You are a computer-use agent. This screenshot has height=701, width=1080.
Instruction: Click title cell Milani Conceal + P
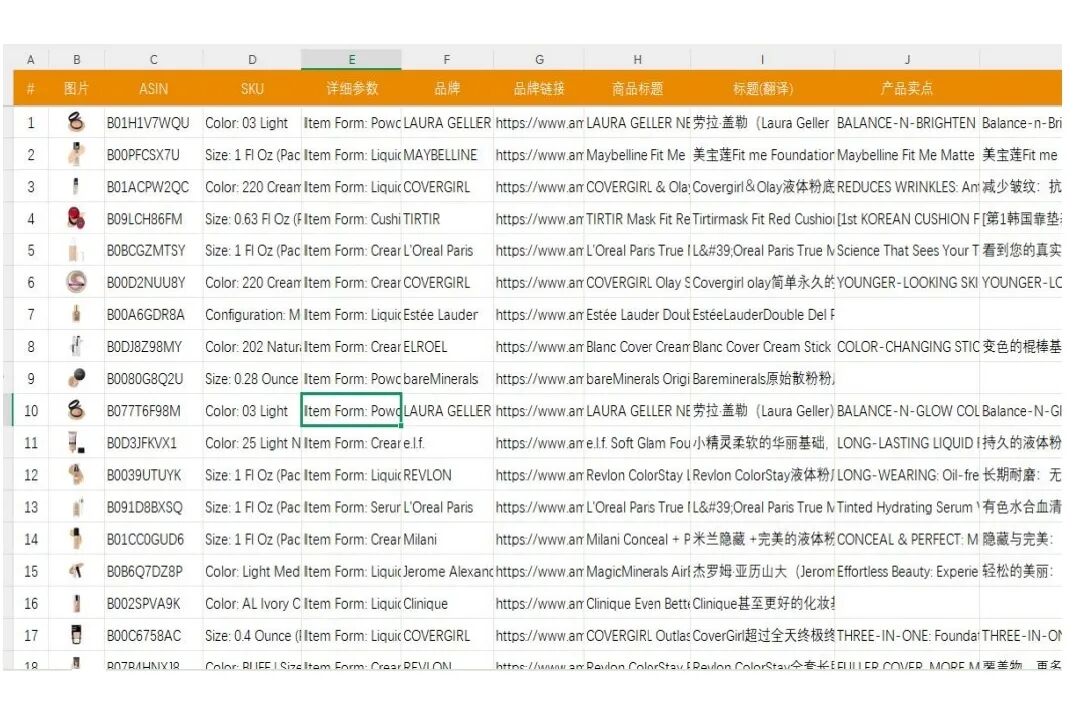(637, 539)
